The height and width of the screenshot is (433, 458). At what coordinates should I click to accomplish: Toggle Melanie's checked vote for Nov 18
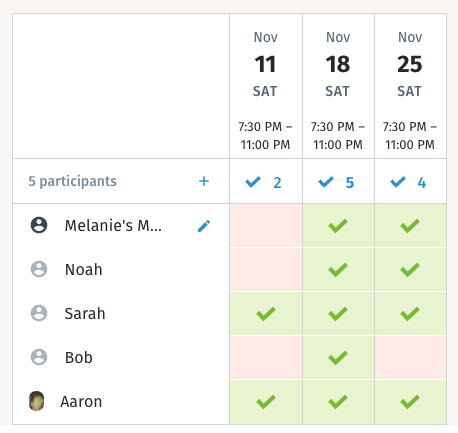338,226
